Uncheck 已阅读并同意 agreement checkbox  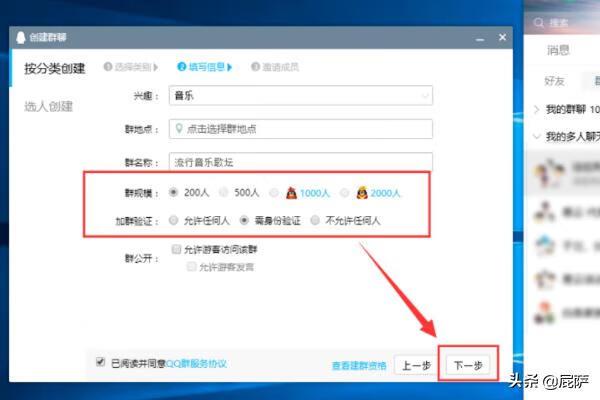click(100, 362)
